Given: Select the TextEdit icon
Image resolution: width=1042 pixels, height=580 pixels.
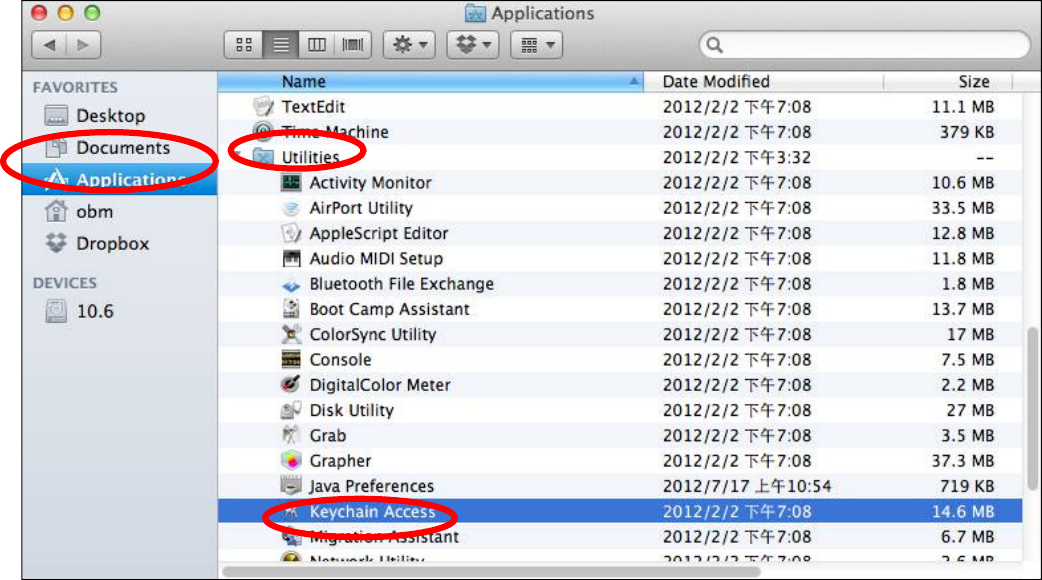Looking at the screenshot, I should [x=263, y=106].
